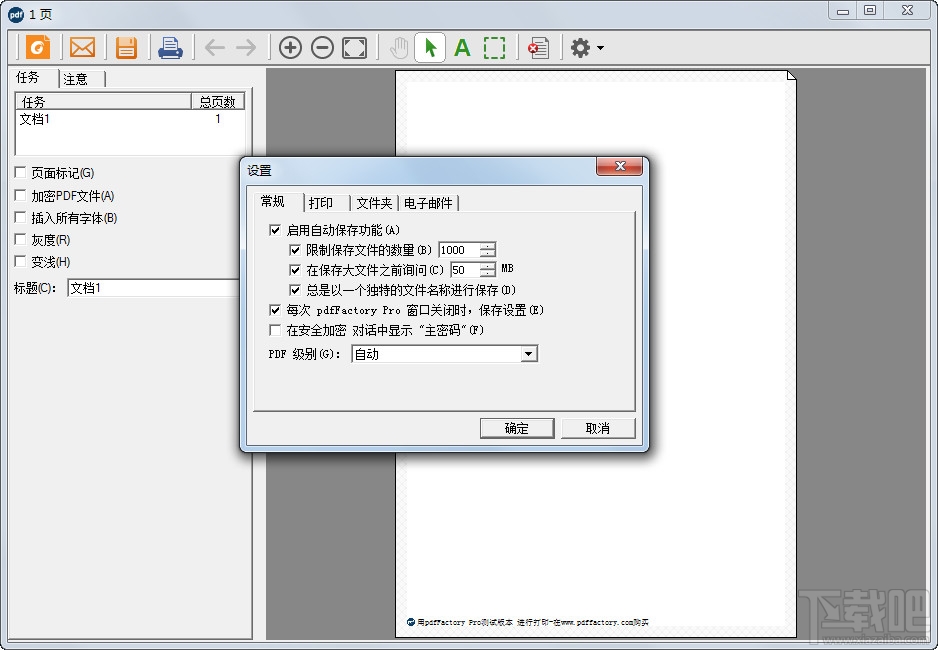Activate the Zoom Out magnifier icon
The width and height of the screenshot is (938, 650).
click(321, 47)
